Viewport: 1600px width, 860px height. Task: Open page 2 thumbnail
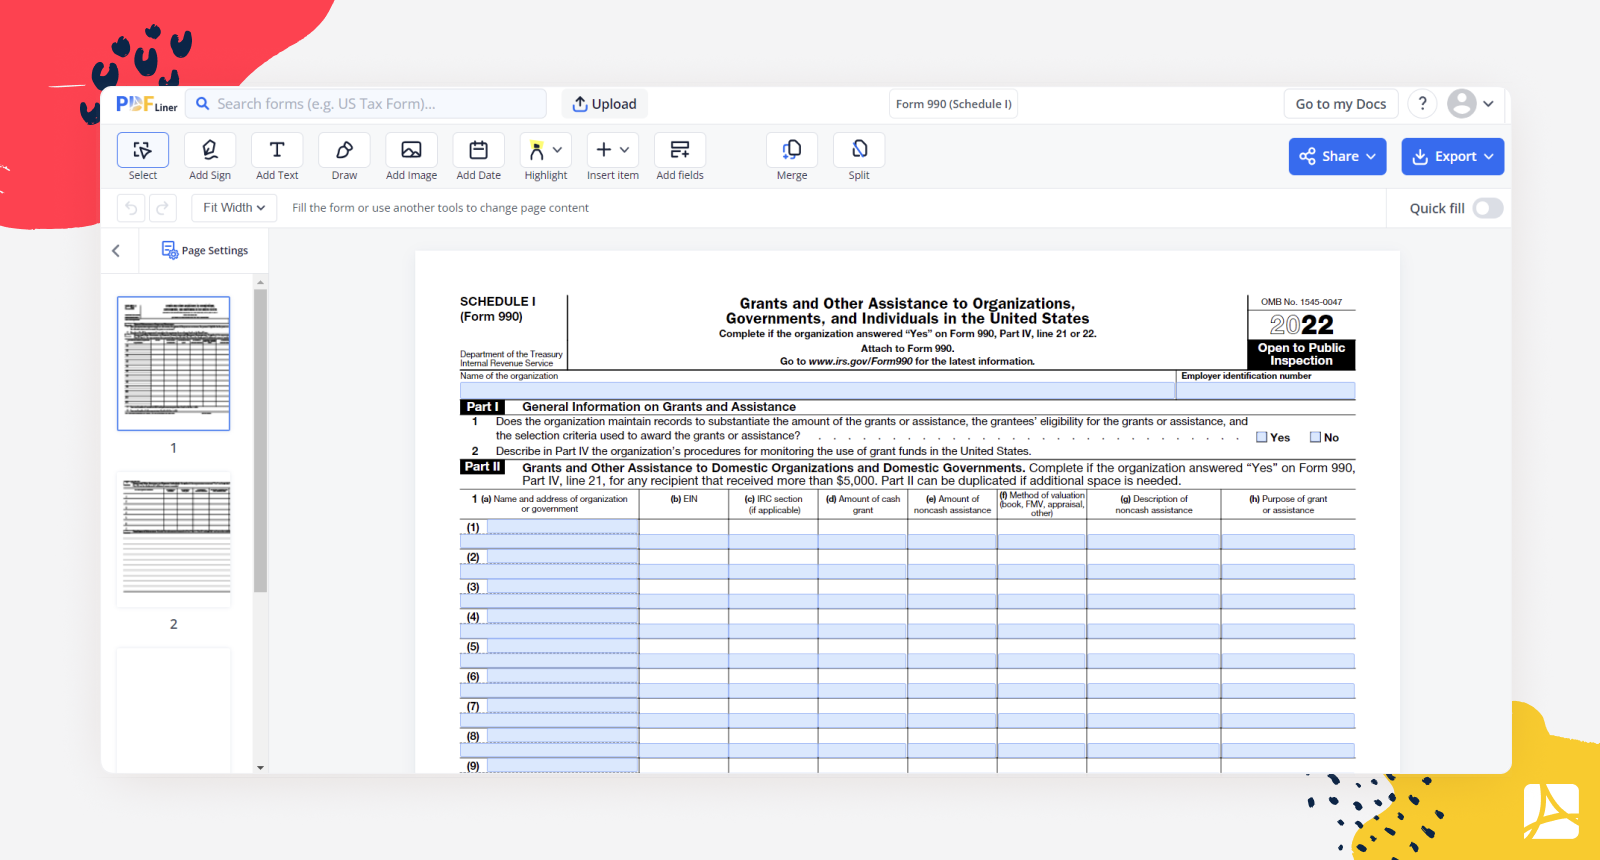tap(174, 540)
